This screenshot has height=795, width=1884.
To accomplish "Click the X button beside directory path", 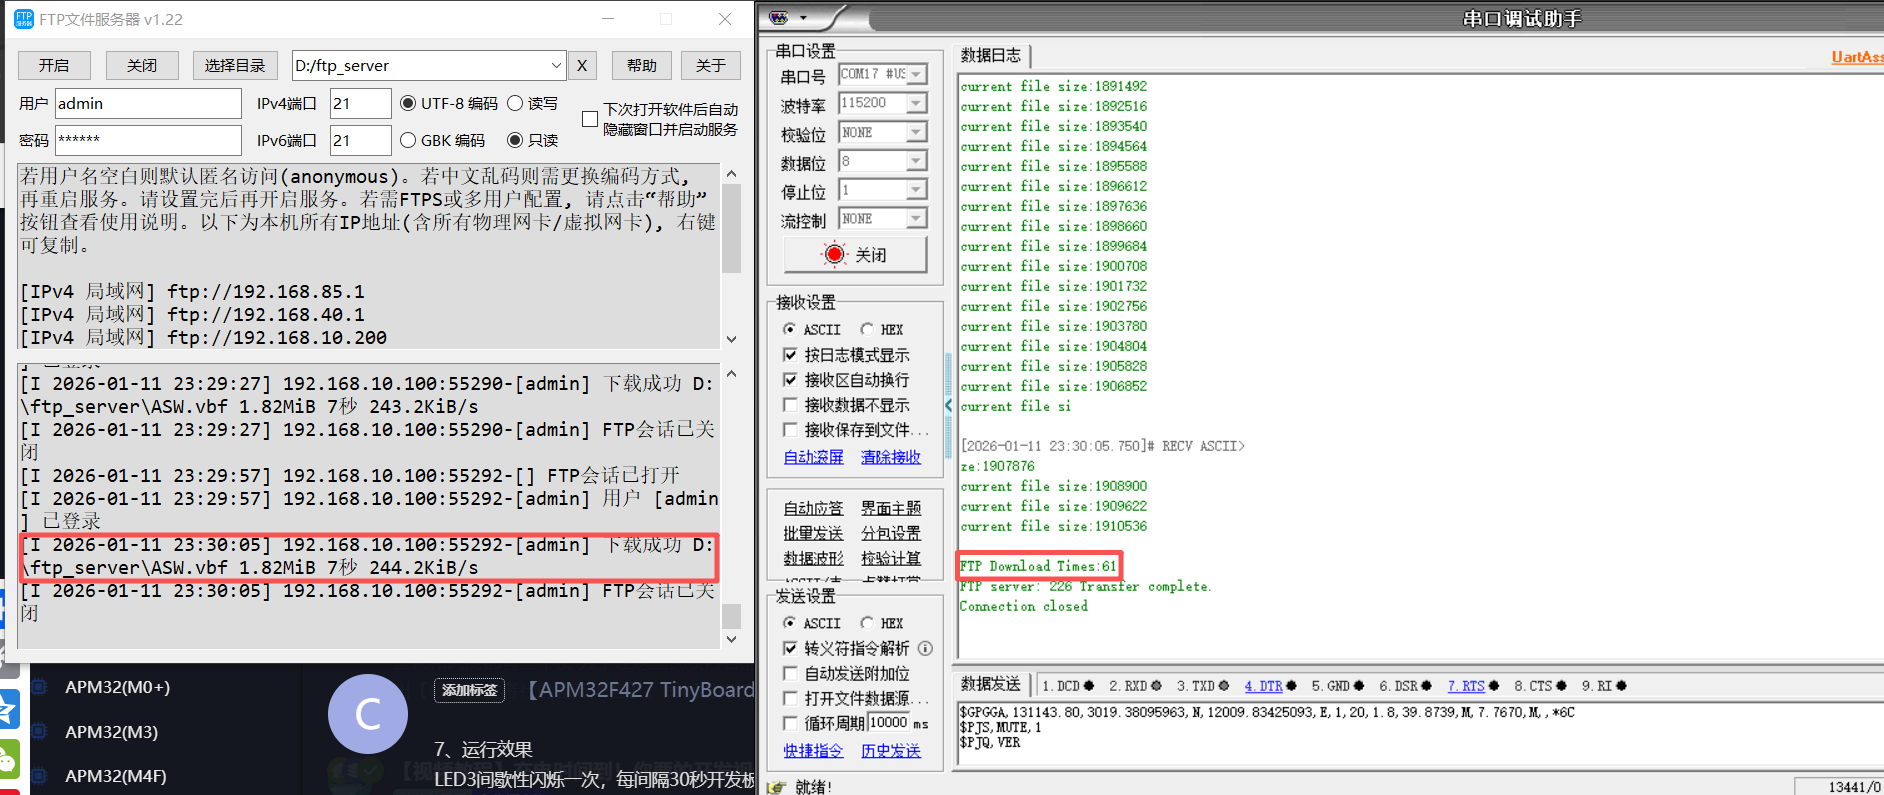I will click(x=582, y=66).
